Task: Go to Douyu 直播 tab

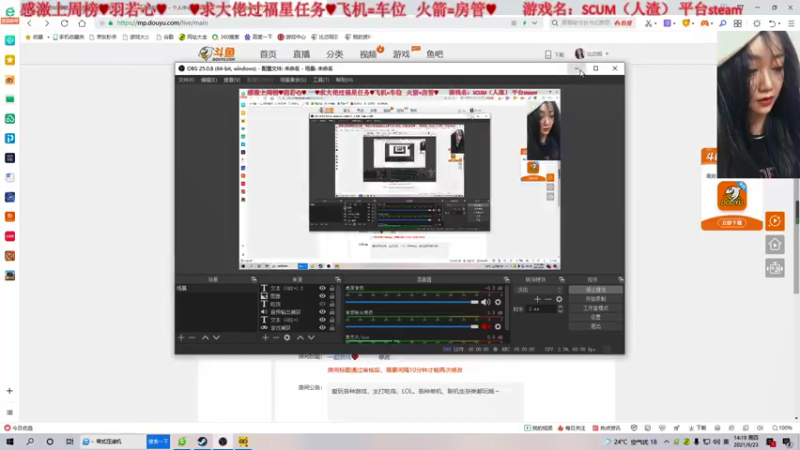Action: click(x=302, y=54)
